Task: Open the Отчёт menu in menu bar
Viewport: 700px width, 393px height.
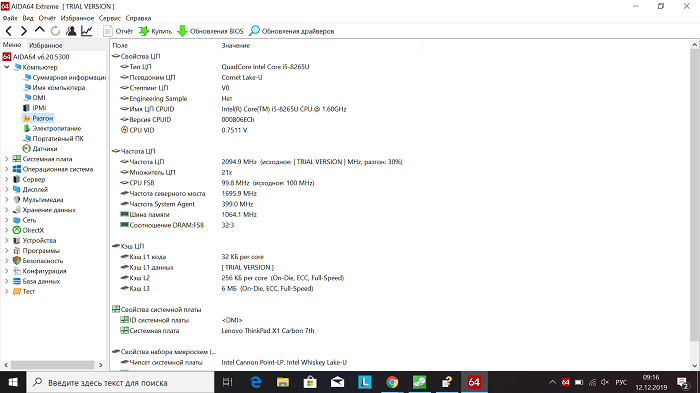Action: pyautogui.click(x=47, y=18)
